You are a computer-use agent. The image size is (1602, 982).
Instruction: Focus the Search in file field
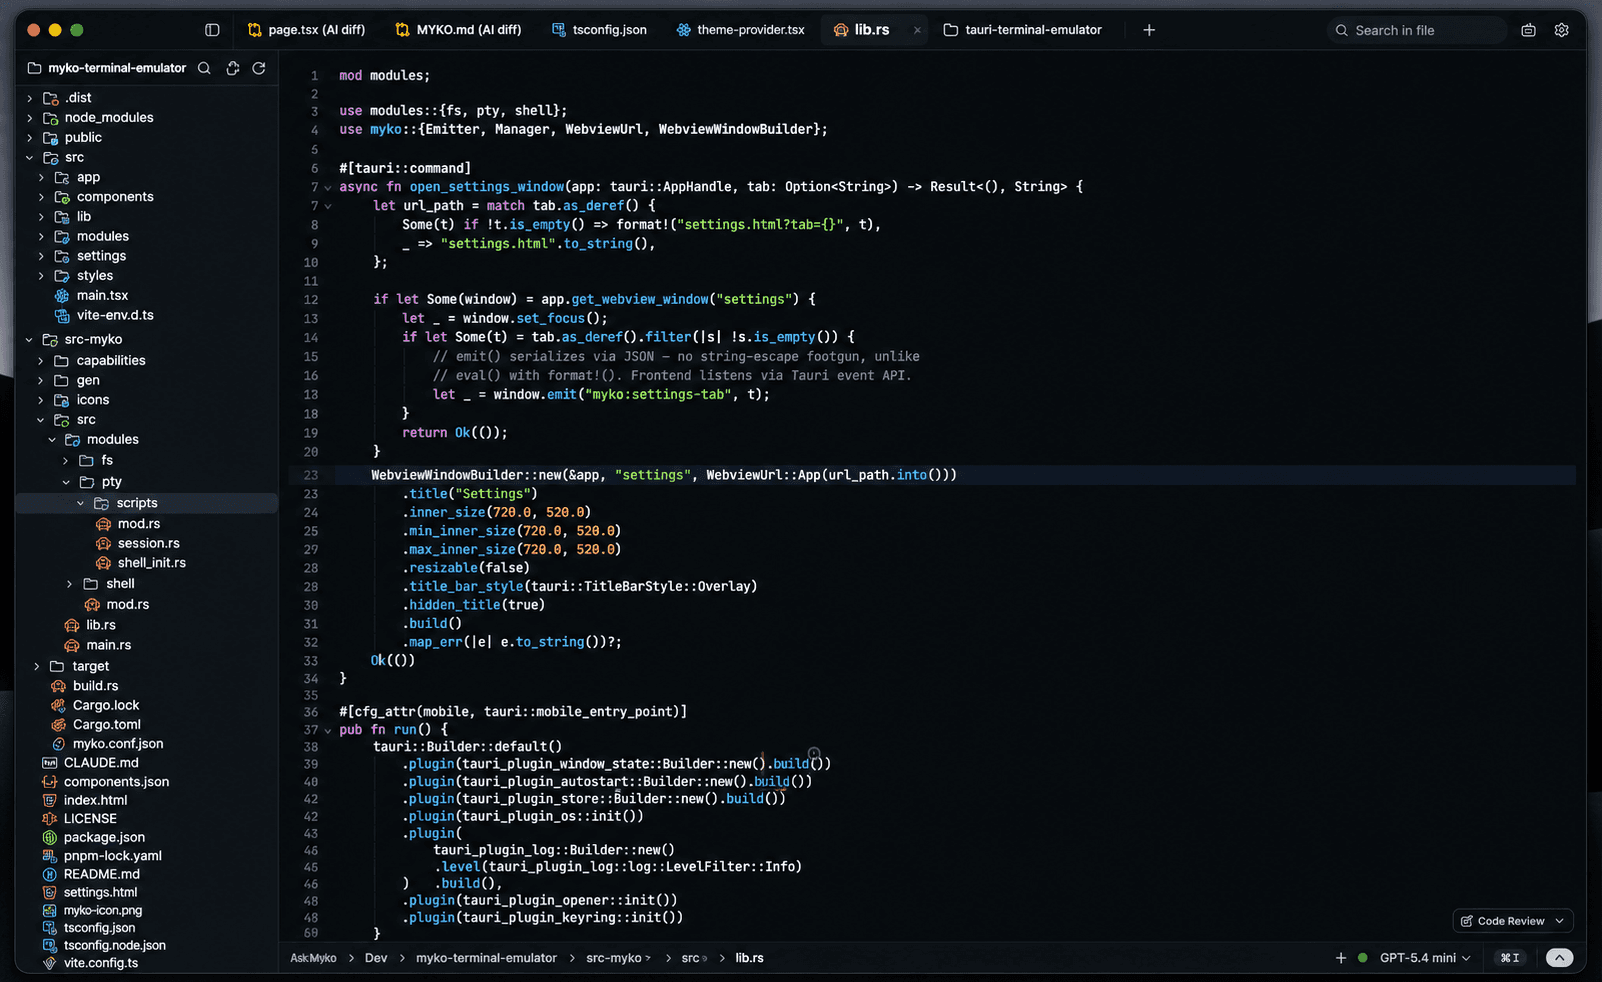point(1417,30)
